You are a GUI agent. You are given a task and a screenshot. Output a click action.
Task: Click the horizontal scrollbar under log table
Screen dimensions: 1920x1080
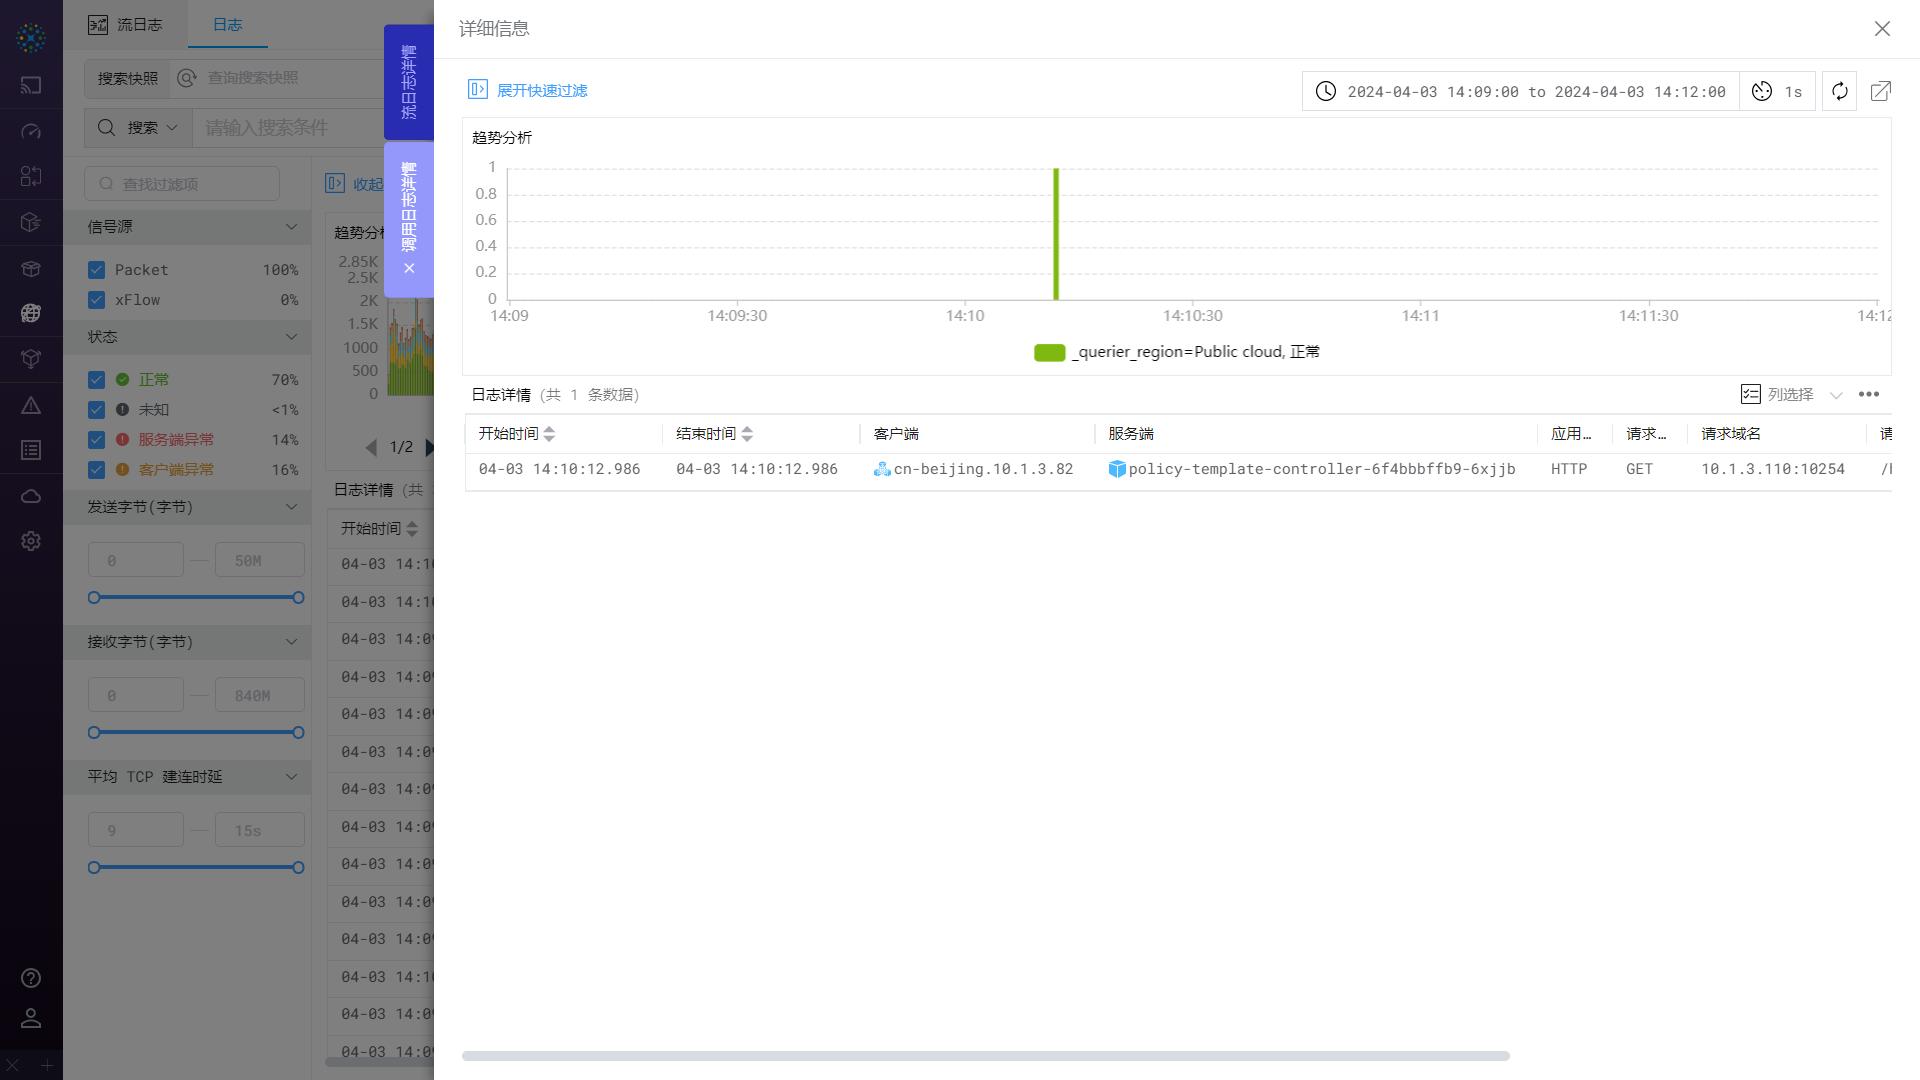[985, 1056]
